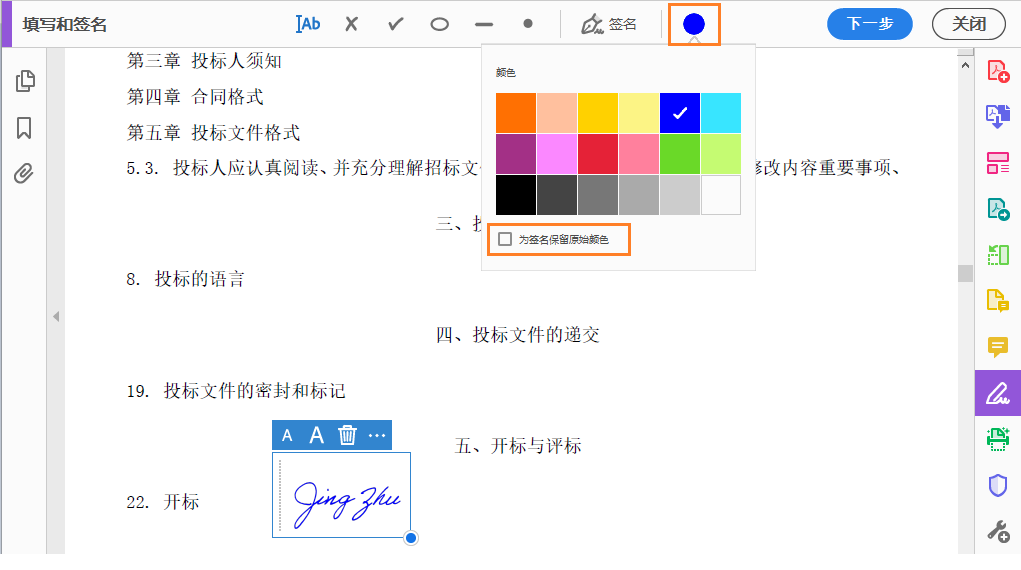The height and width of the screenshot is (570, 1021).
Task: Pick the lightest gray color swatch
Action: [680, 195]
